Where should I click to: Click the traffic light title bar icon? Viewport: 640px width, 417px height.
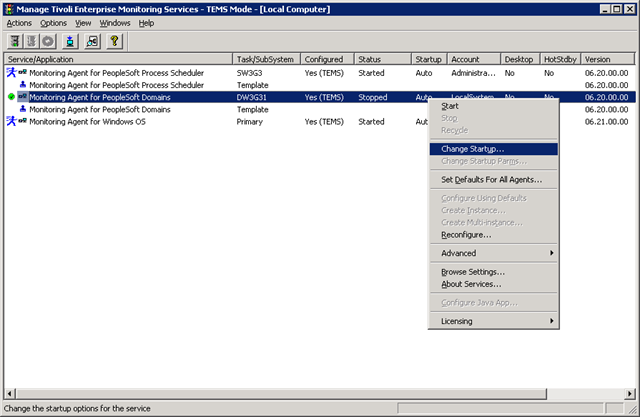9,9
